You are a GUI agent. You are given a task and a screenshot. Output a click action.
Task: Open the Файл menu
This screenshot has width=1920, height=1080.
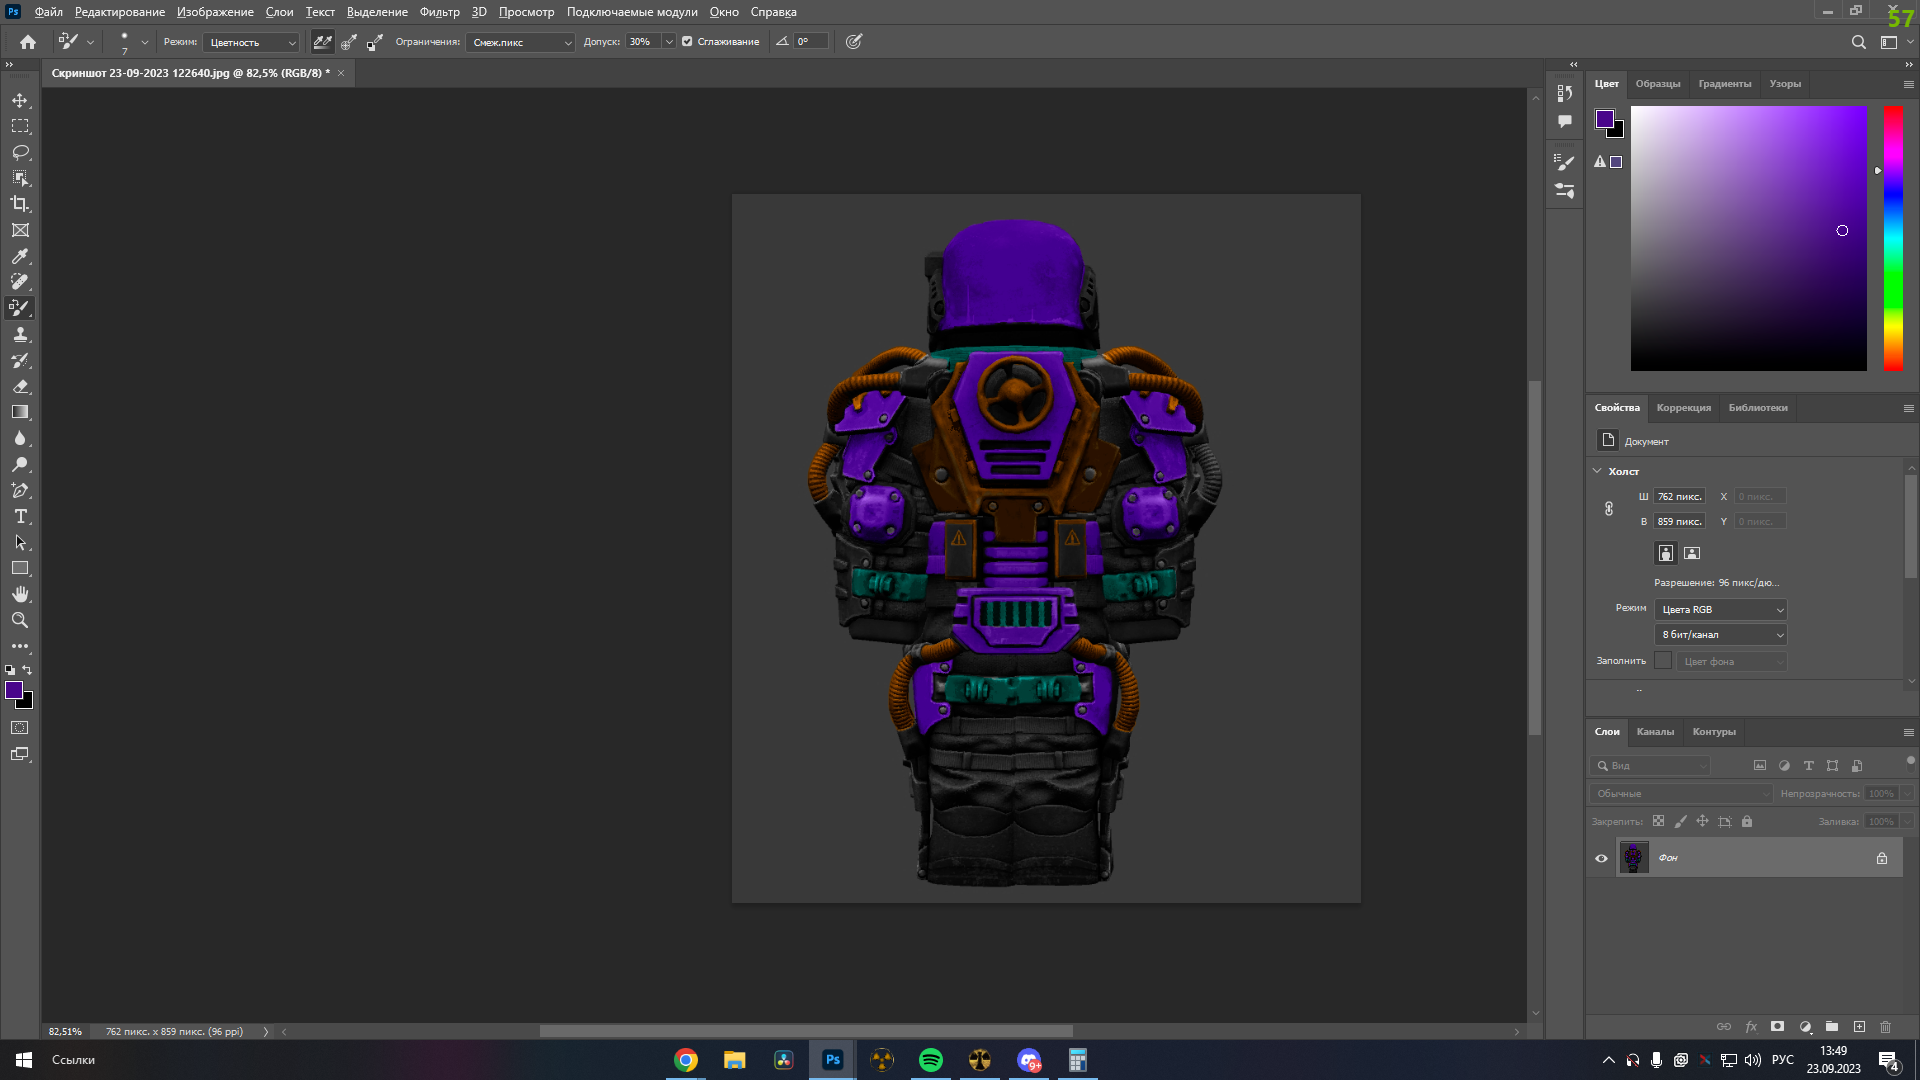pyautogui.click(x=48, y=12)
